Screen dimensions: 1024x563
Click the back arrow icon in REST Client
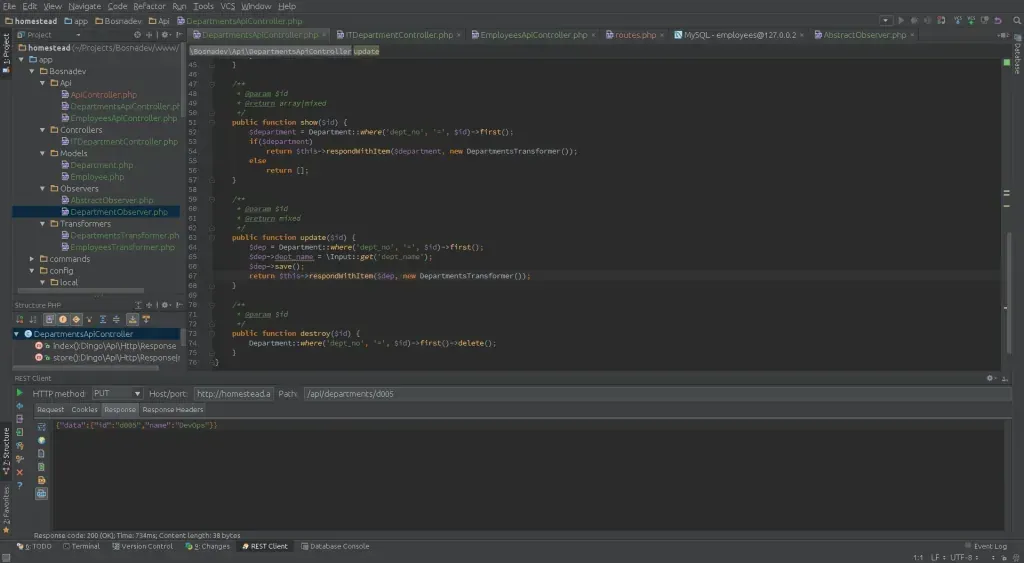point(20,406)
